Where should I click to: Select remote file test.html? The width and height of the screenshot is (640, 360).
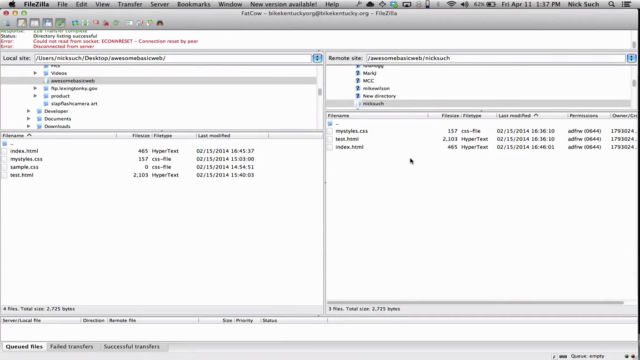click(x=347, y=139)
